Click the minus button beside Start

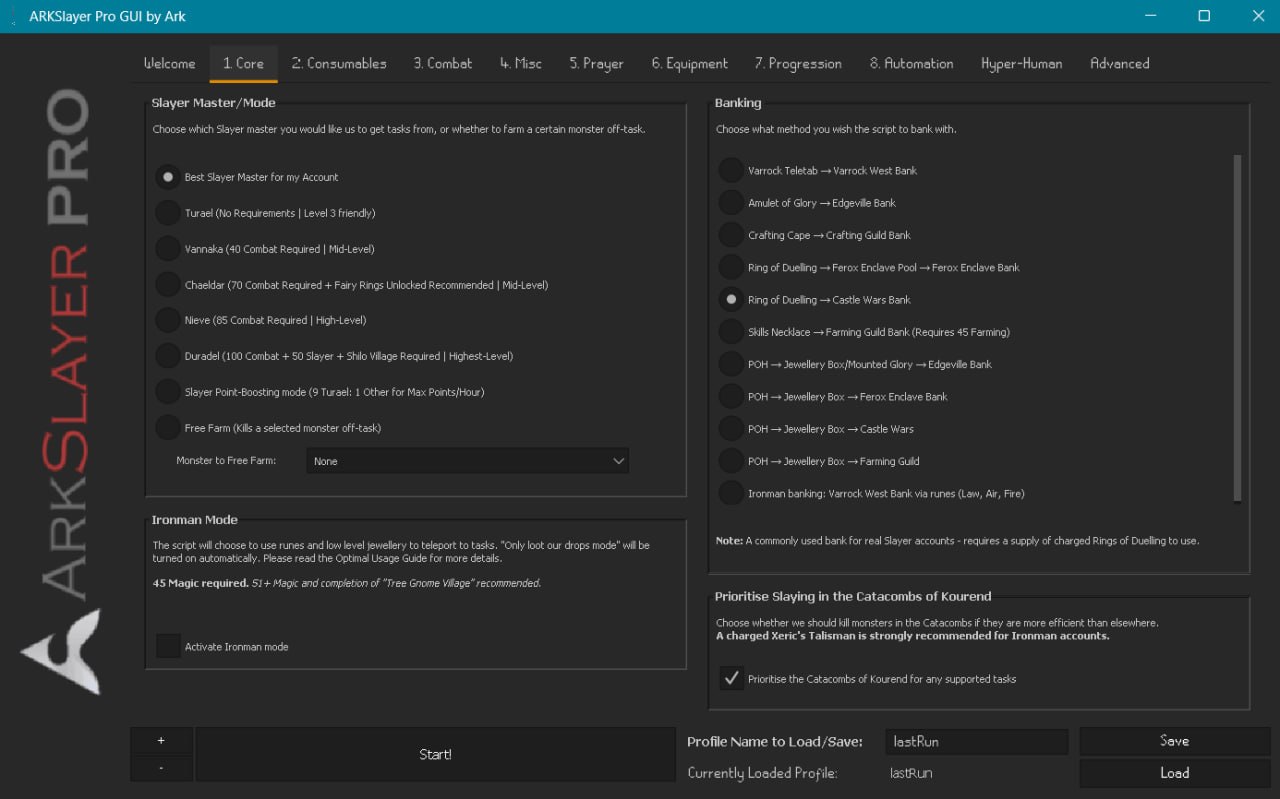pyautogui.click(x=161, y=768)
